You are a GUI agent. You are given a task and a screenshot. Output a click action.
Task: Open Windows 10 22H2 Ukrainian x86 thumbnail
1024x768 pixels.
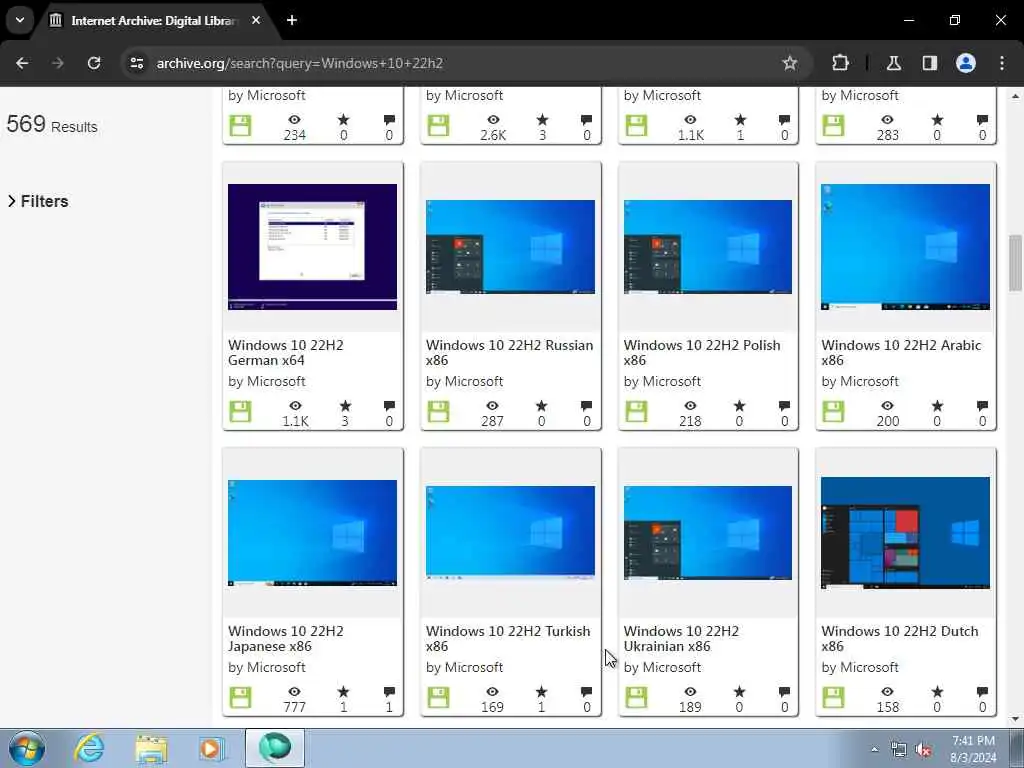point(708,533)
